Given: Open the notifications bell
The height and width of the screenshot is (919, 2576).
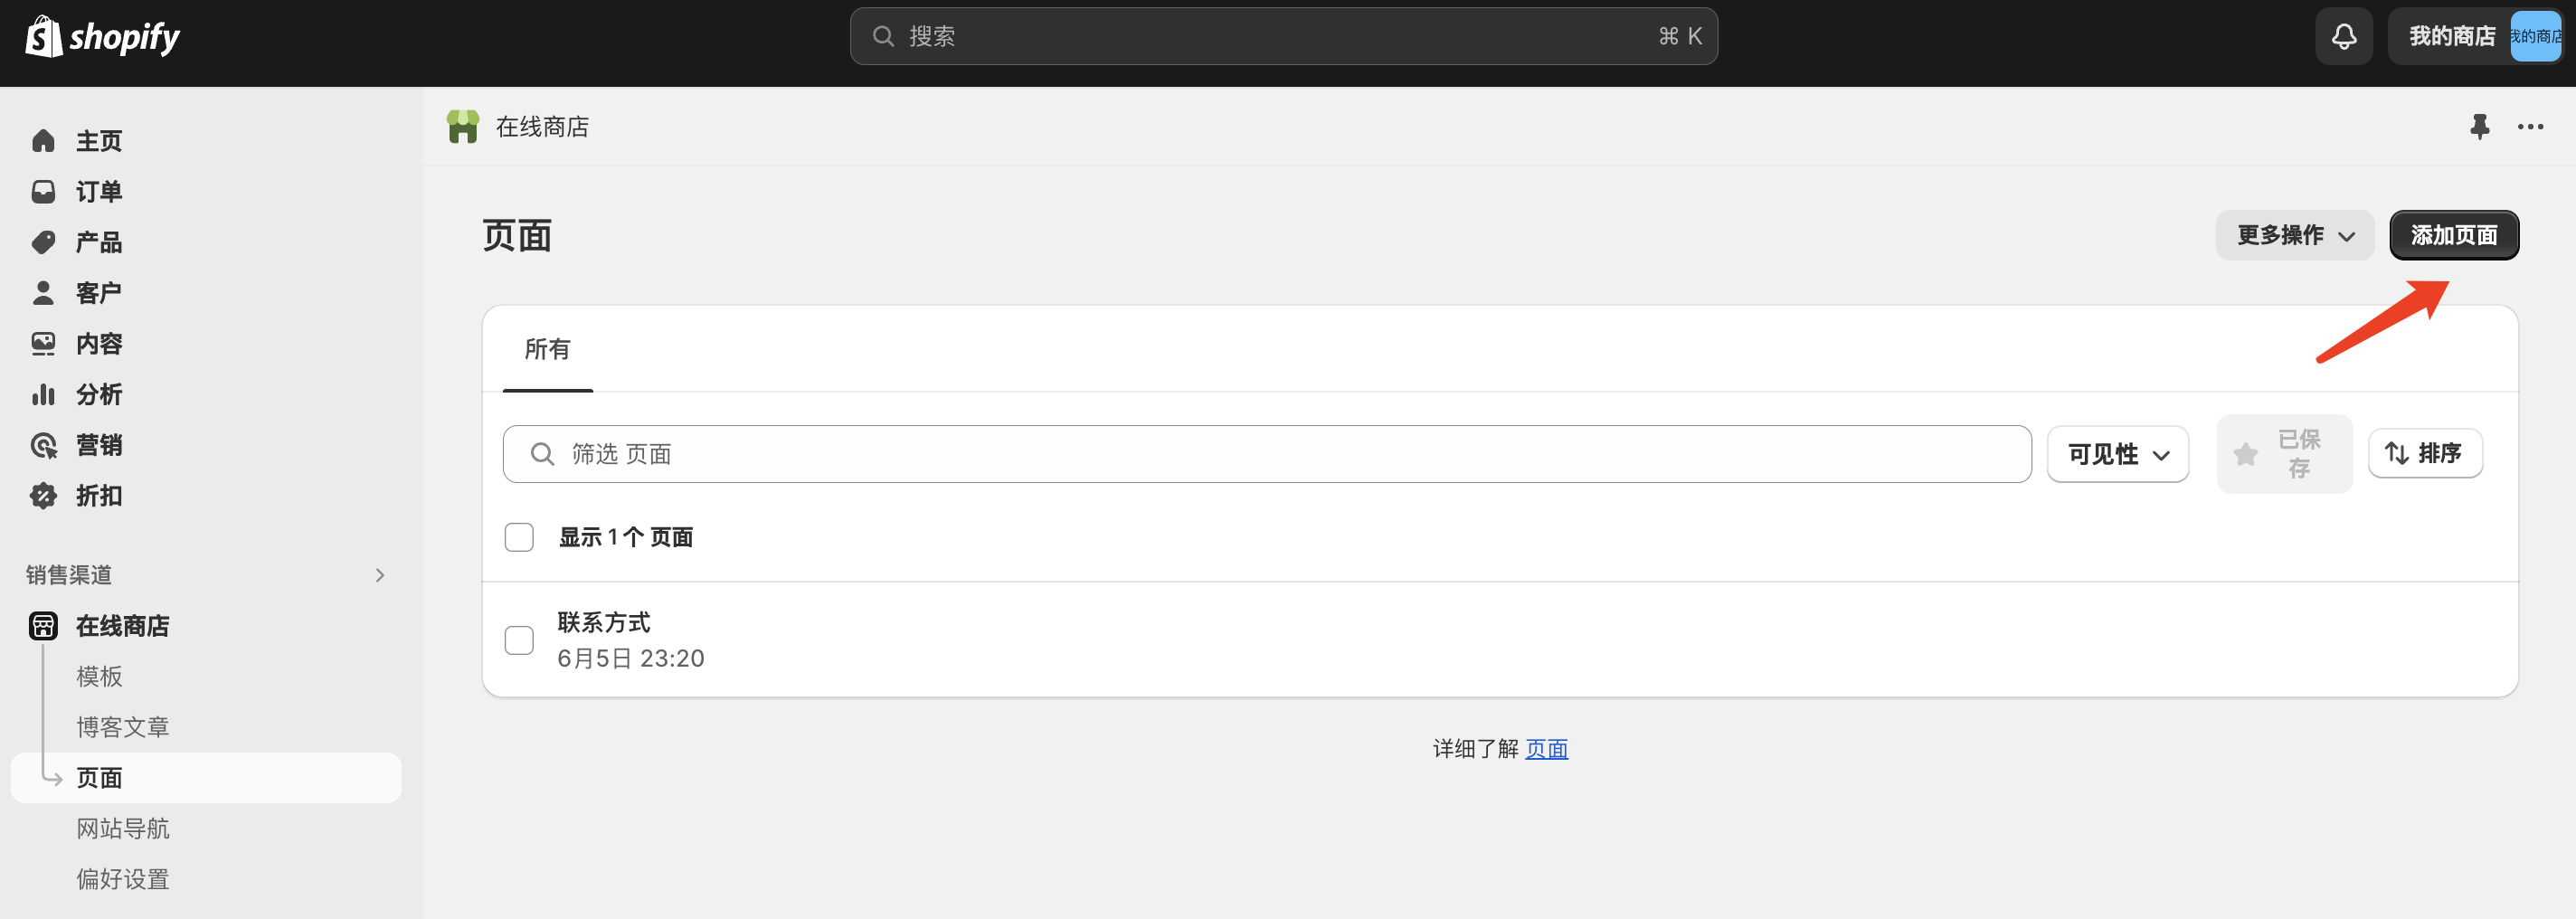Looking at the screenshot, I should tap(2343, 37).
